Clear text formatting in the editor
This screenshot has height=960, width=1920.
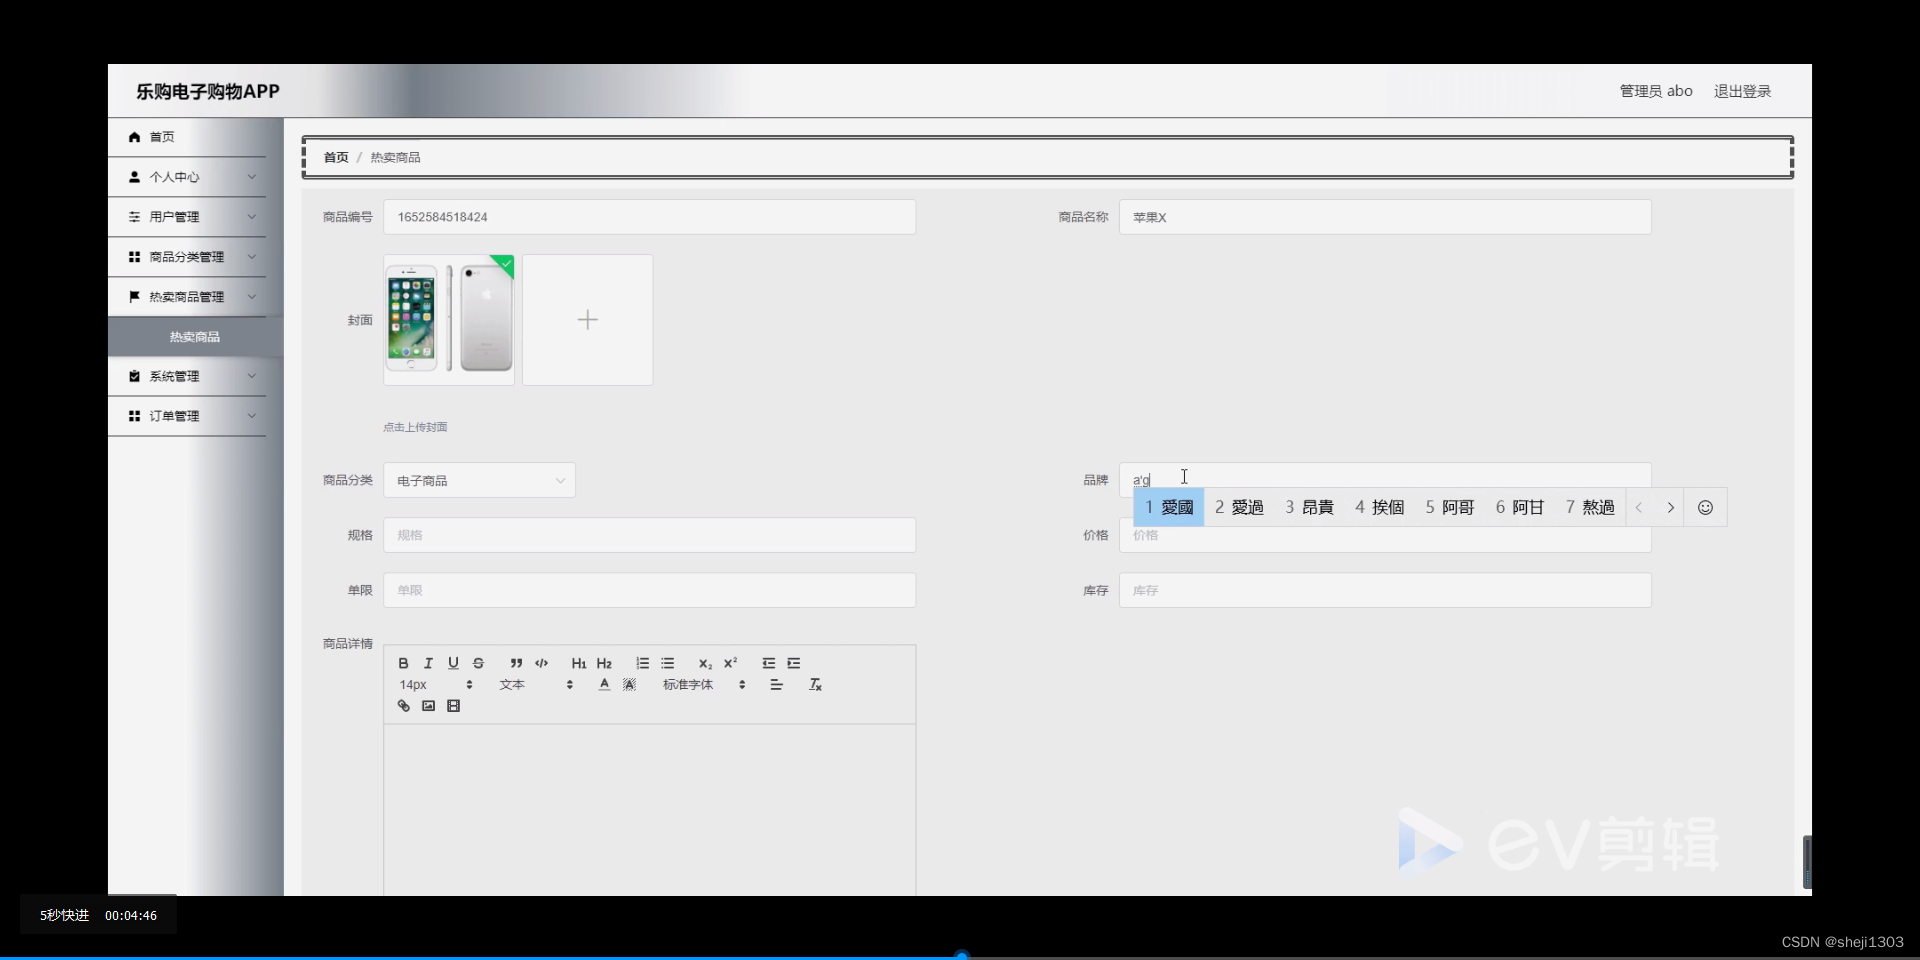816,685
